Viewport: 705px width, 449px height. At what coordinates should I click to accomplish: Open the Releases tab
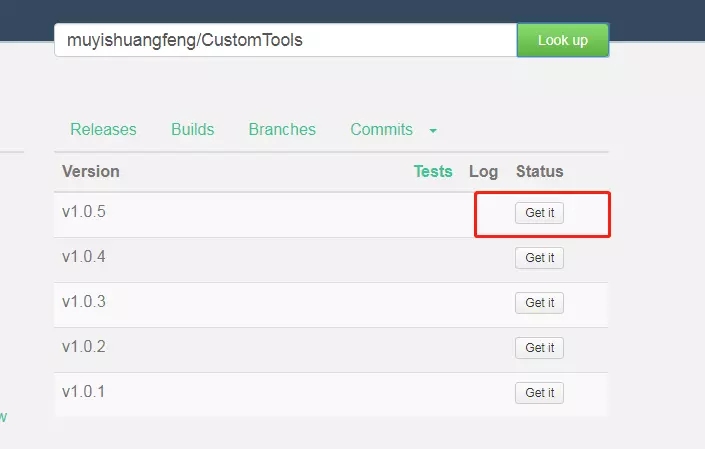[x=103, y=129]
